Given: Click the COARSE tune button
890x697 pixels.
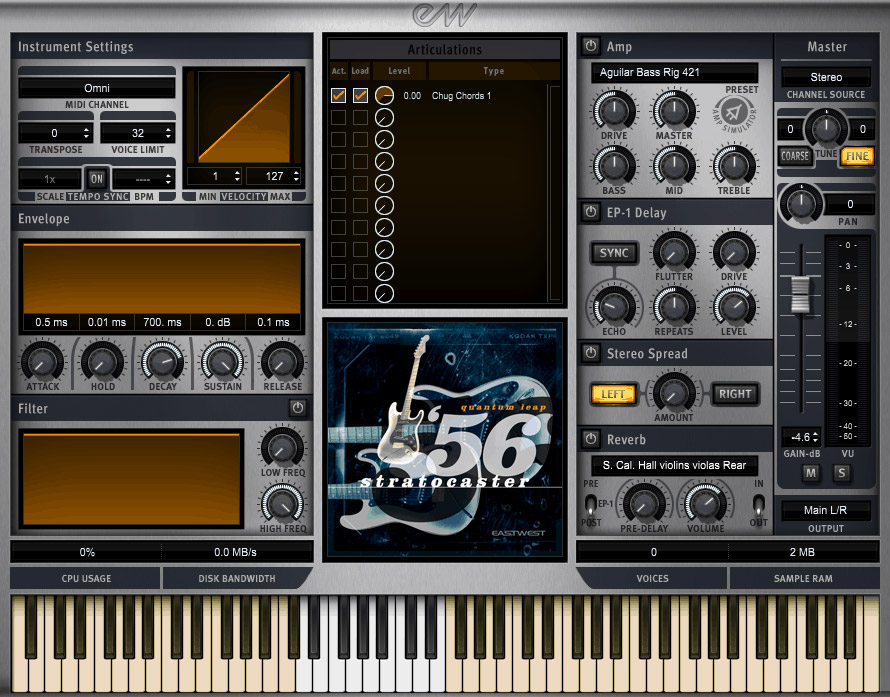Looking at the screenshot, I should click(795, 156).
